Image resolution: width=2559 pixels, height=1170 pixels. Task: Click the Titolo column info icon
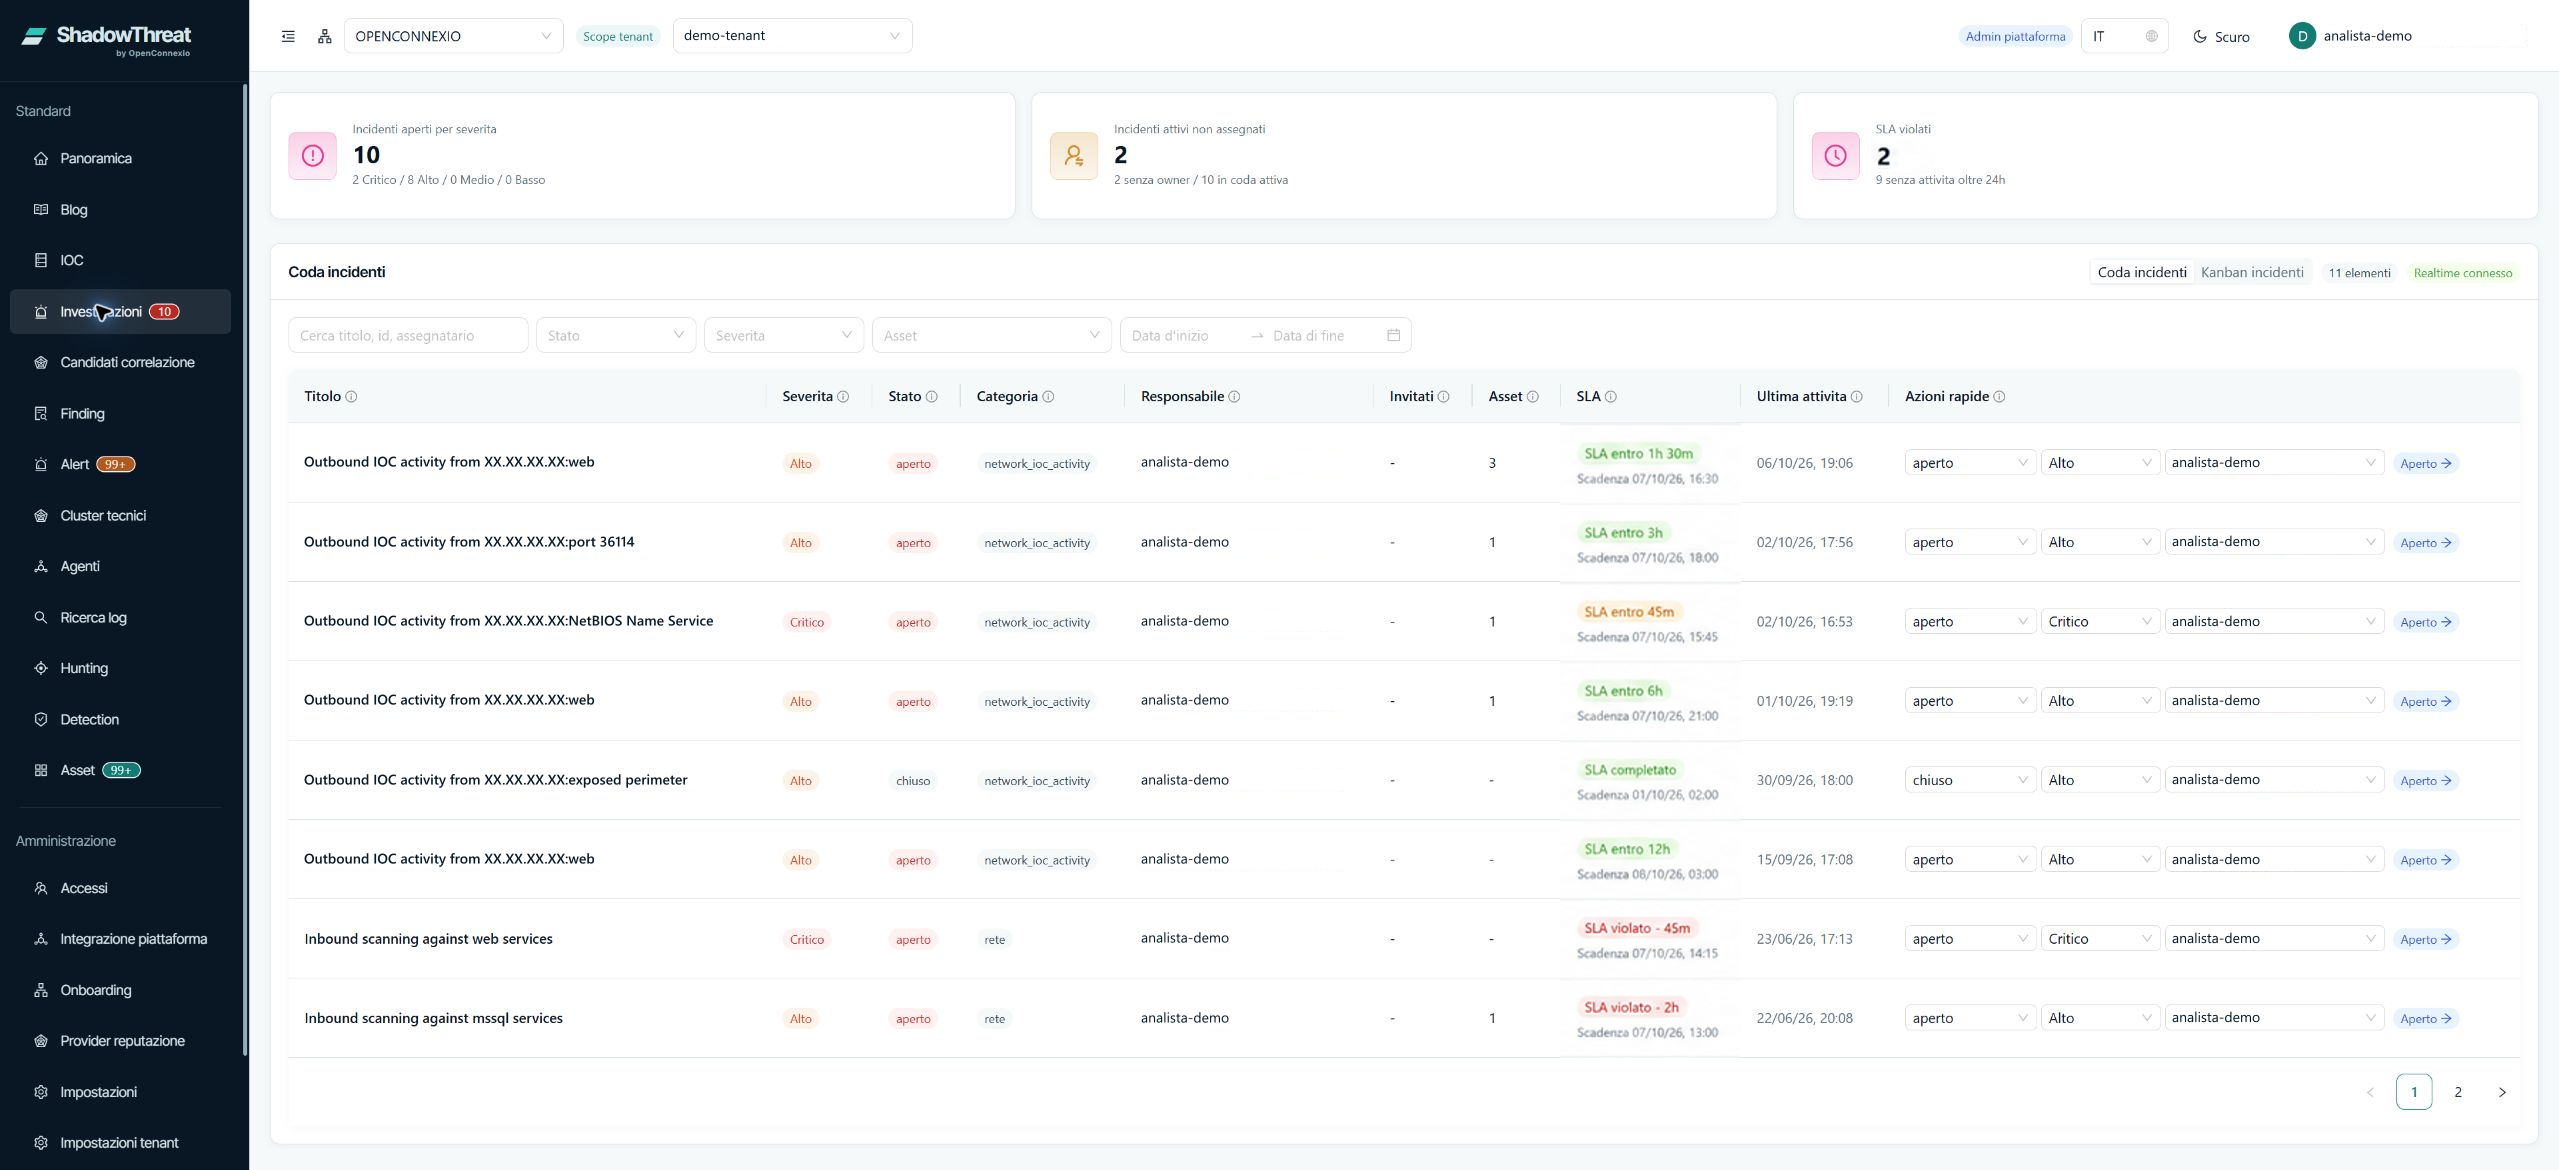coord(351,397)
